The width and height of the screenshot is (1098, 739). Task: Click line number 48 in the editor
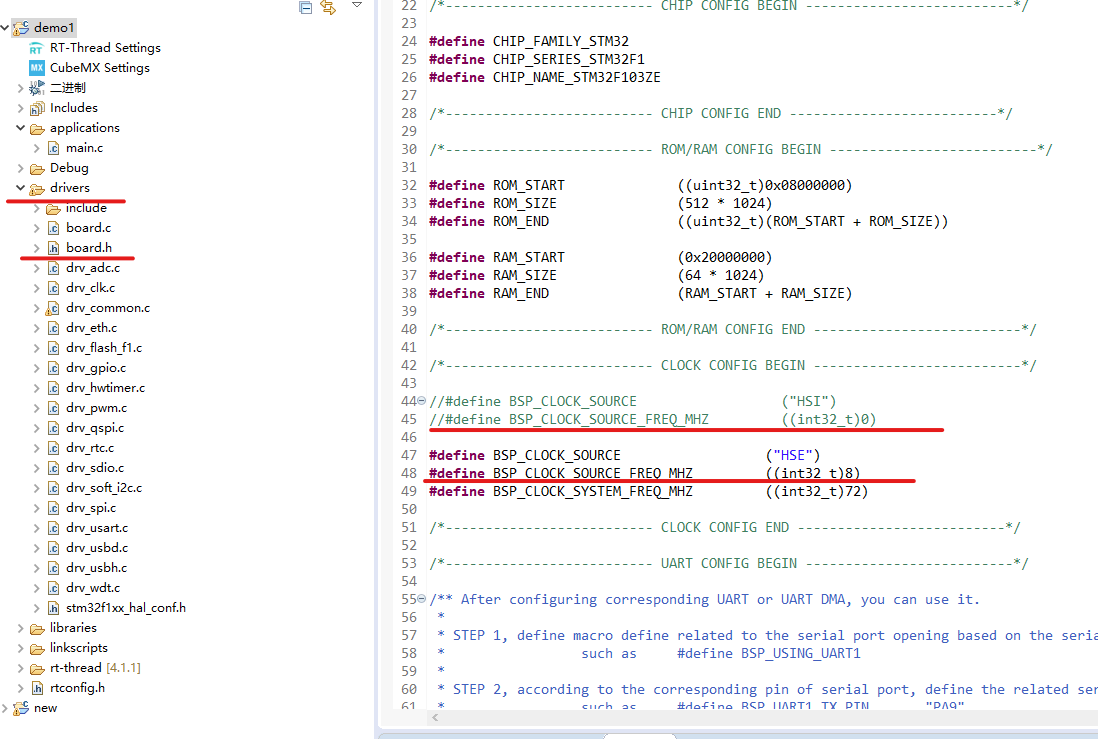point(409,473)
